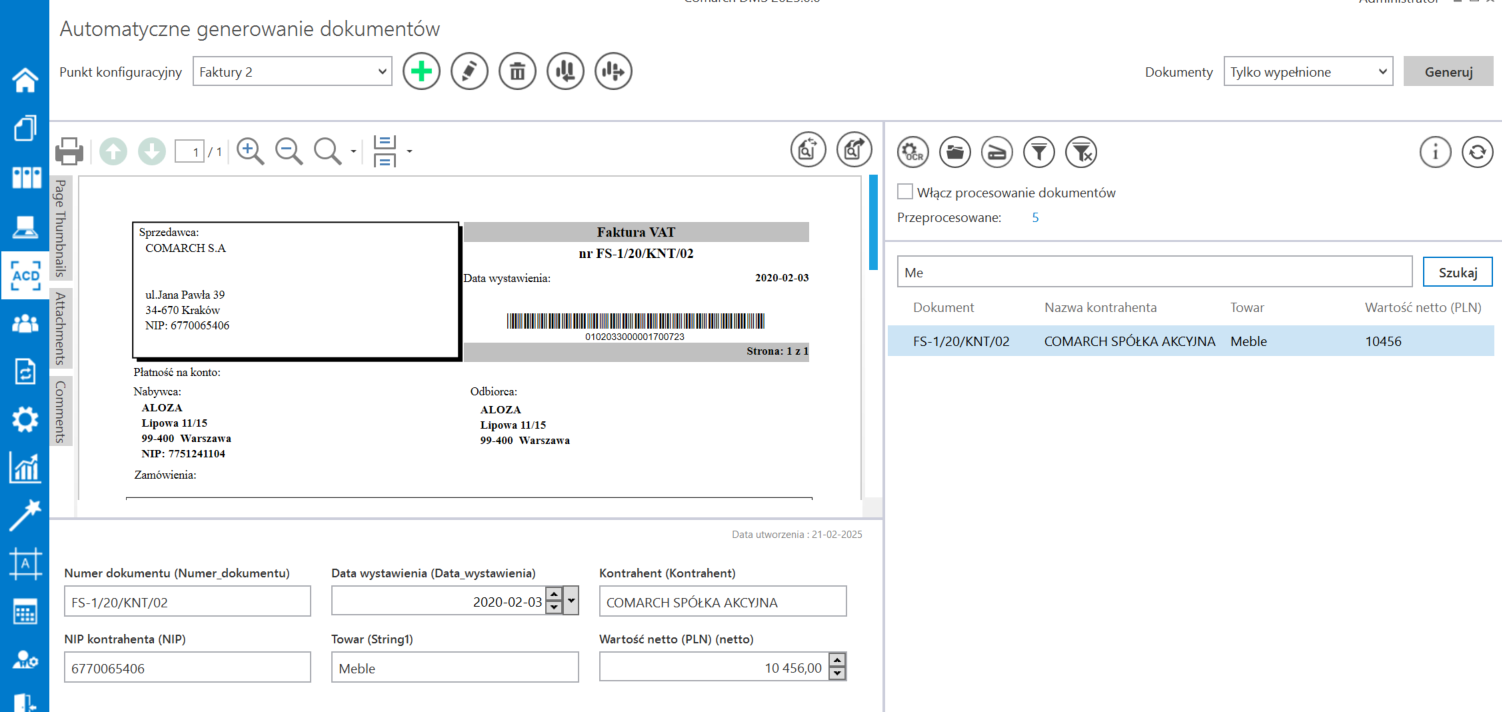
Task: Open the Punkt konfiguracyjny Faktury 2 dropdown
Action: coord(292,72)
